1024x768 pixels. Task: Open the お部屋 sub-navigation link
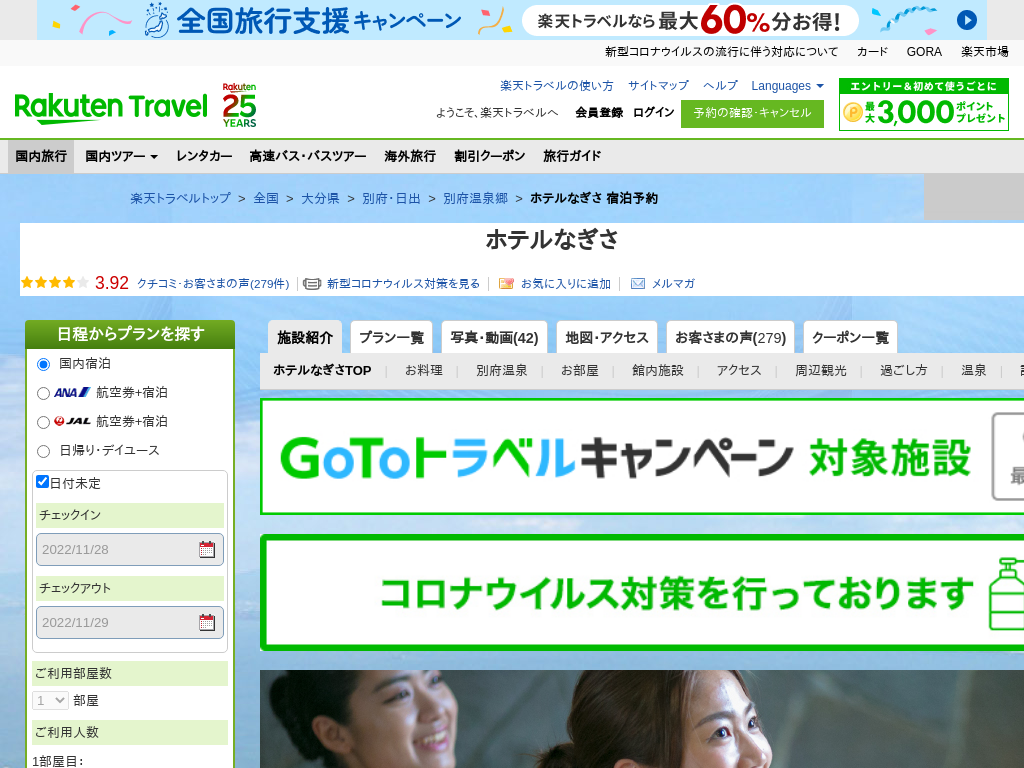tap(580, 370)
